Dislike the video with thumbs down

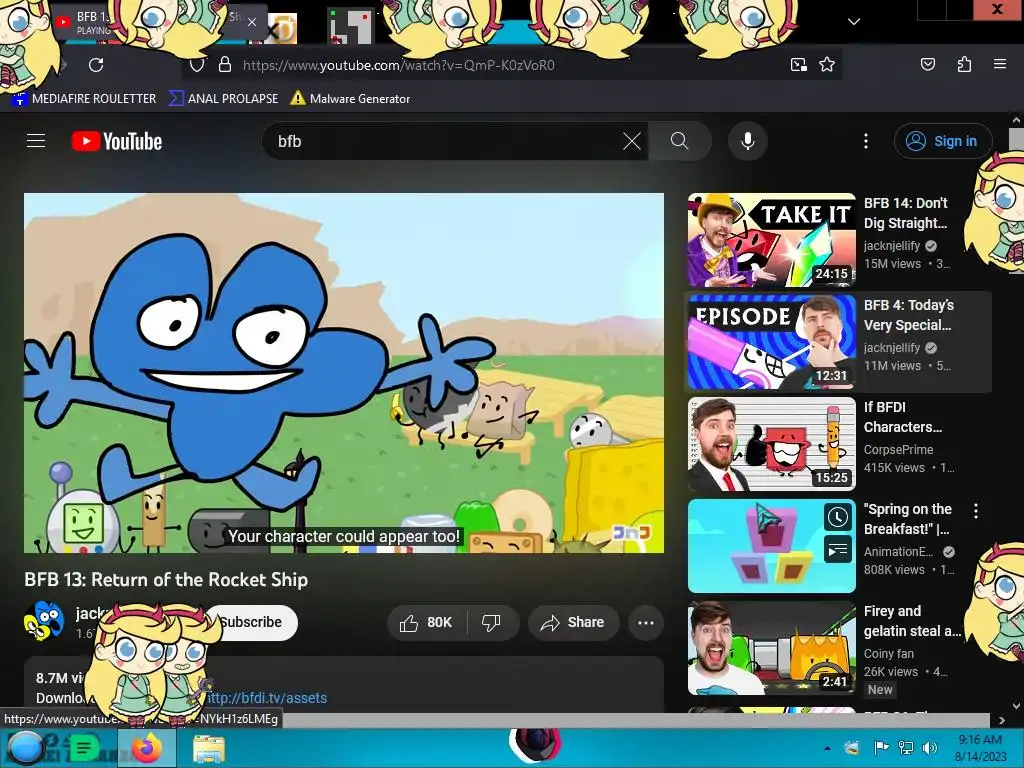tap(492, 622)
